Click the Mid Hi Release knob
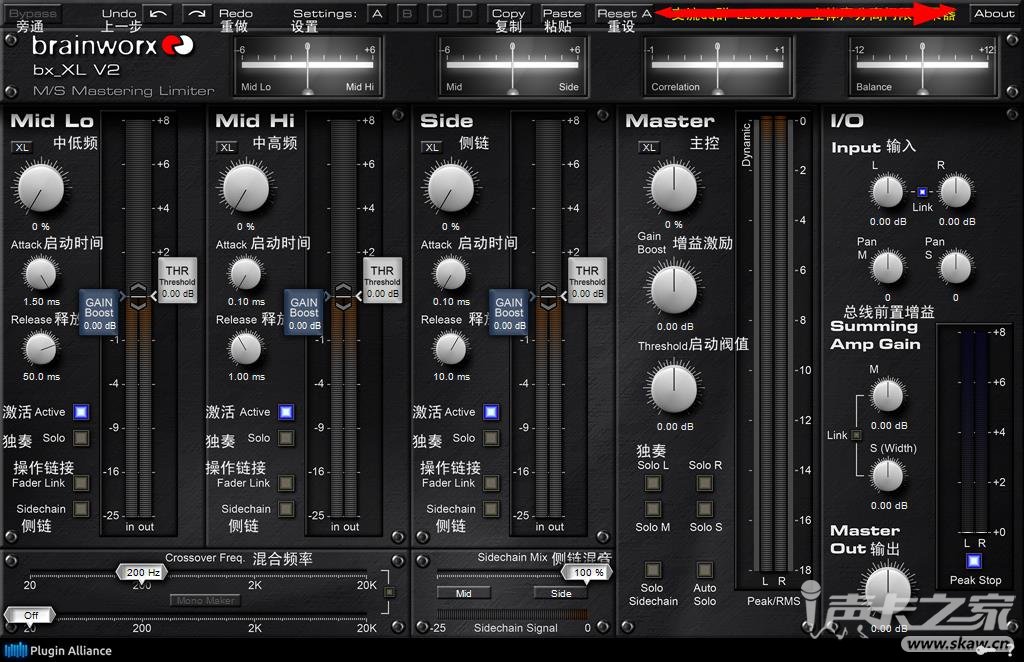Screen dimensions: 1024x662 pyautogui.click(x=246, y=349)
